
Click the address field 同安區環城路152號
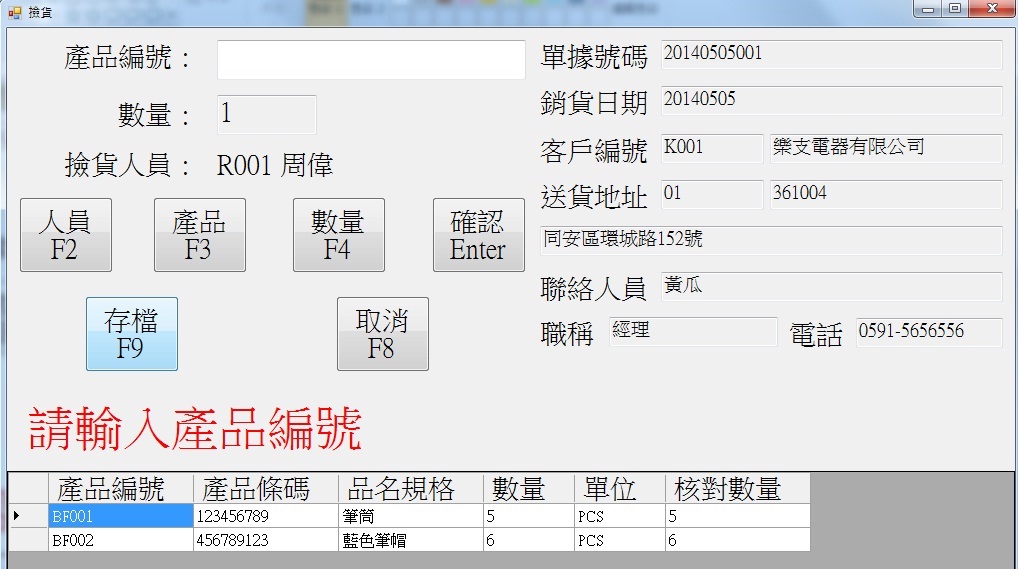(x=770, y=240)
